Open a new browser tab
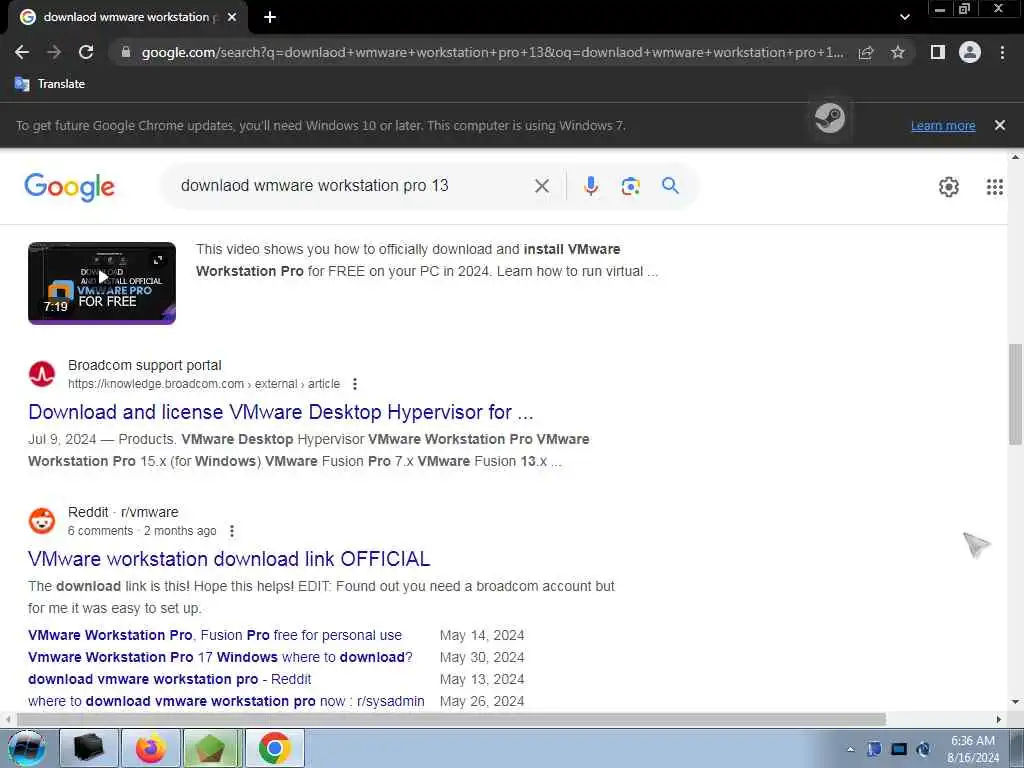The width and height of the screenshot is (1024, 768). pyautogui.click(x=270, y=17)
